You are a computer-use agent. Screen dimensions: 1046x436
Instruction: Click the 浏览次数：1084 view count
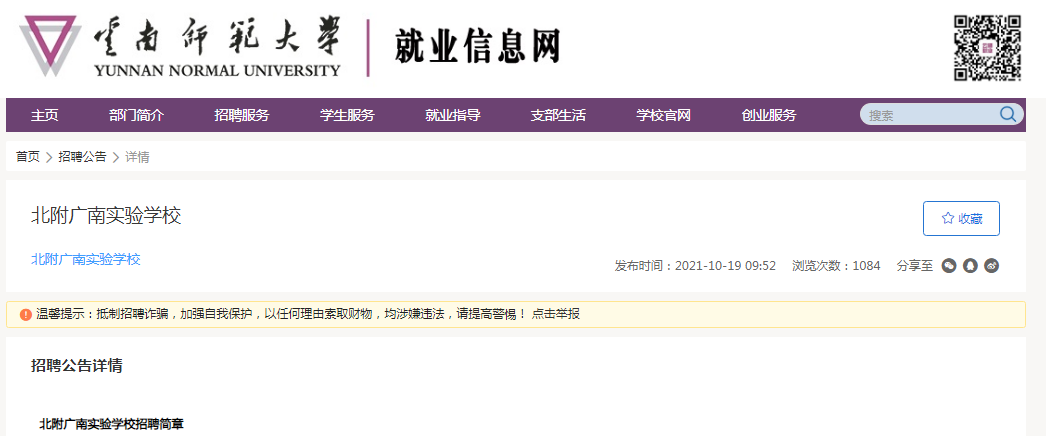point(836,266)
